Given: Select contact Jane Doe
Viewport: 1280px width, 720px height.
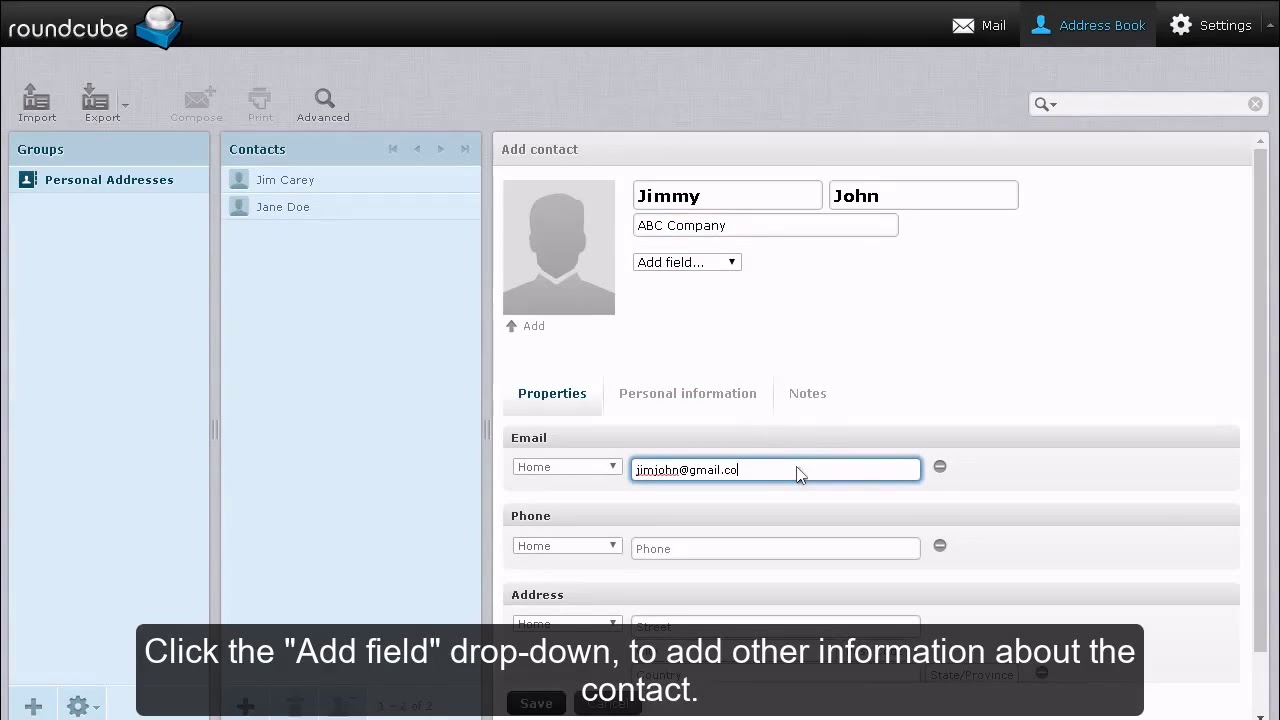Looking at the screenshot, I should tap(351, 207).
